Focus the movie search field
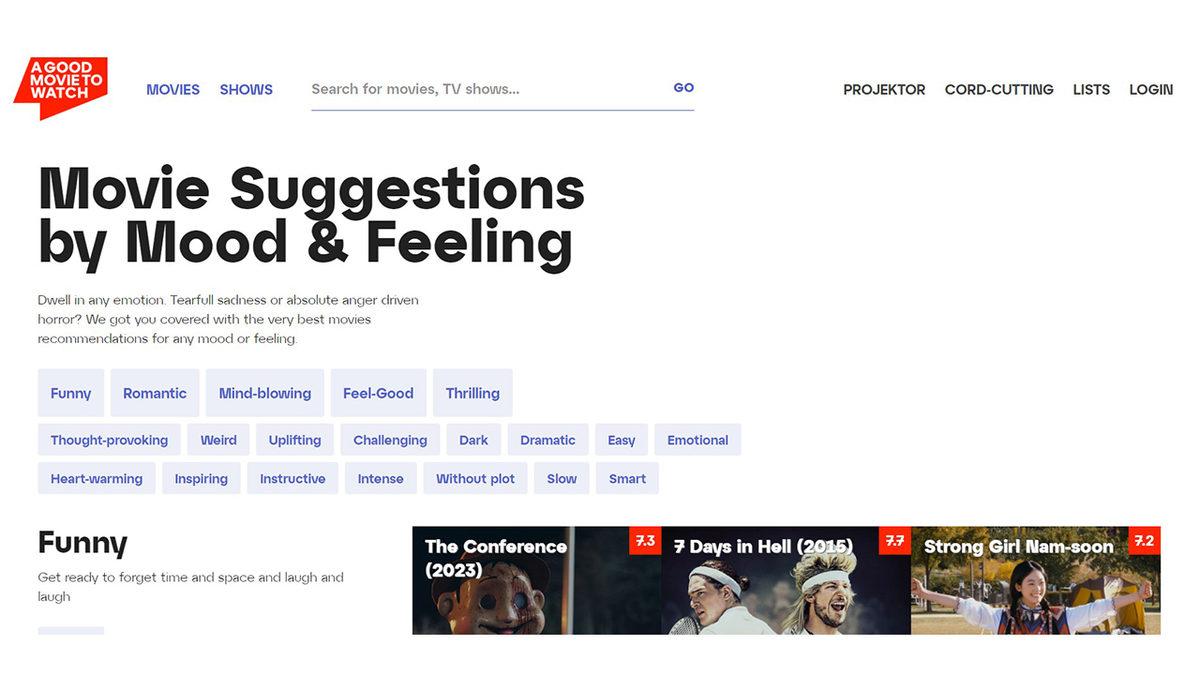1200x675 pixels. point(486,89)
